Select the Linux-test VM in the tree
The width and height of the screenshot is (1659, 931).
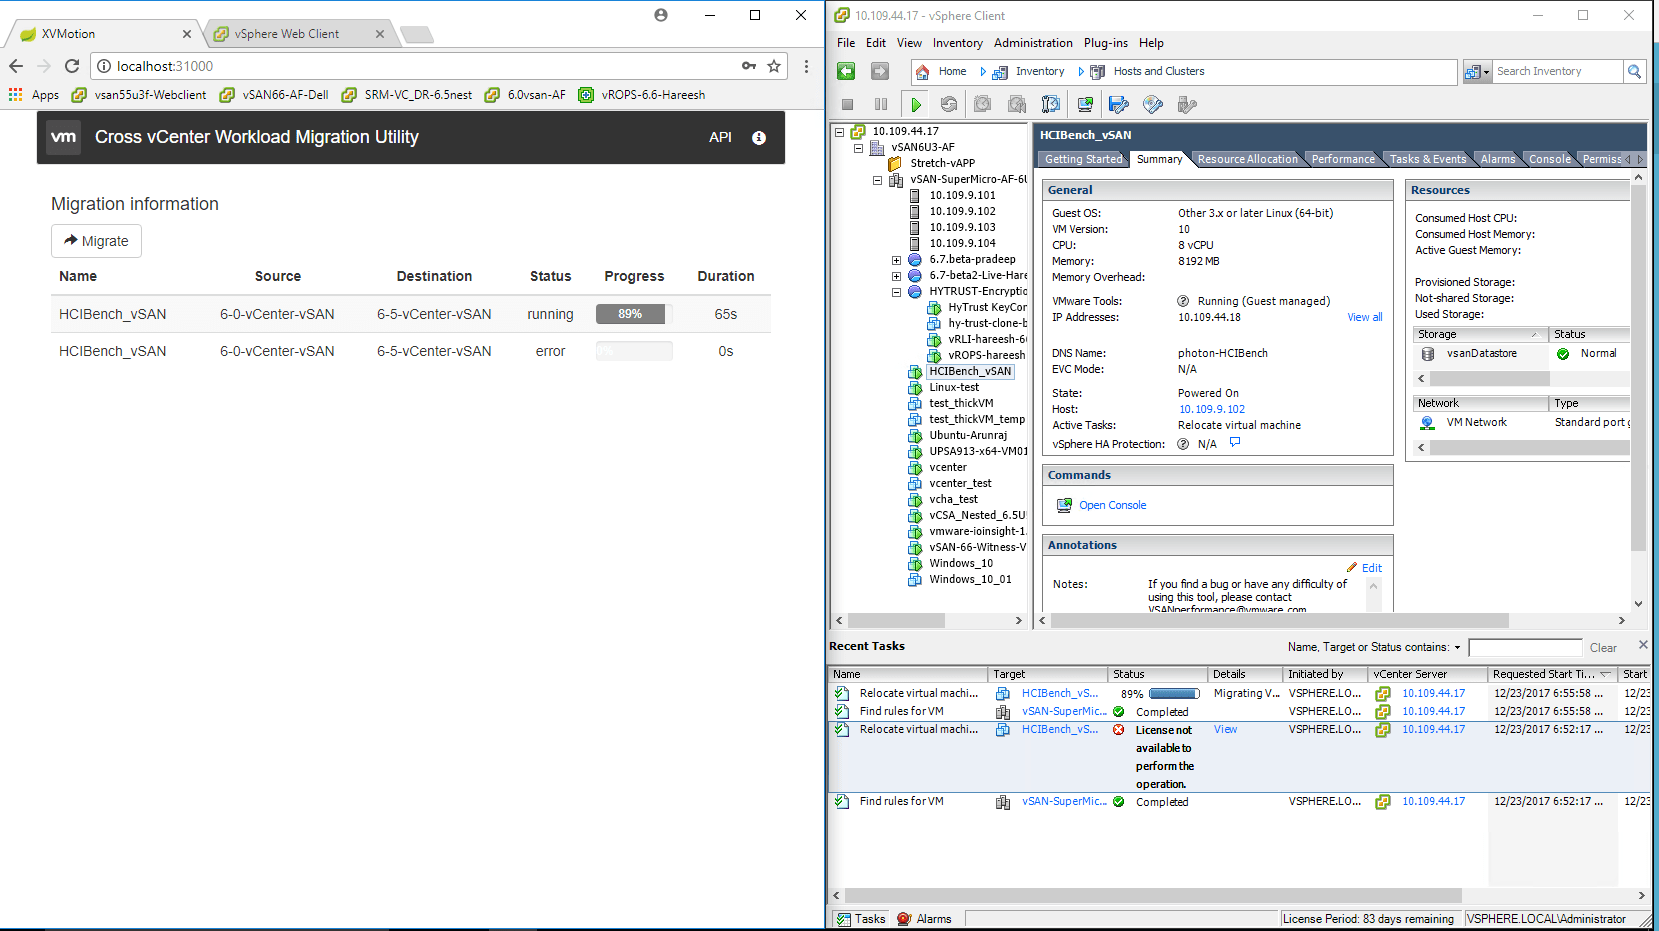point(954,387)
